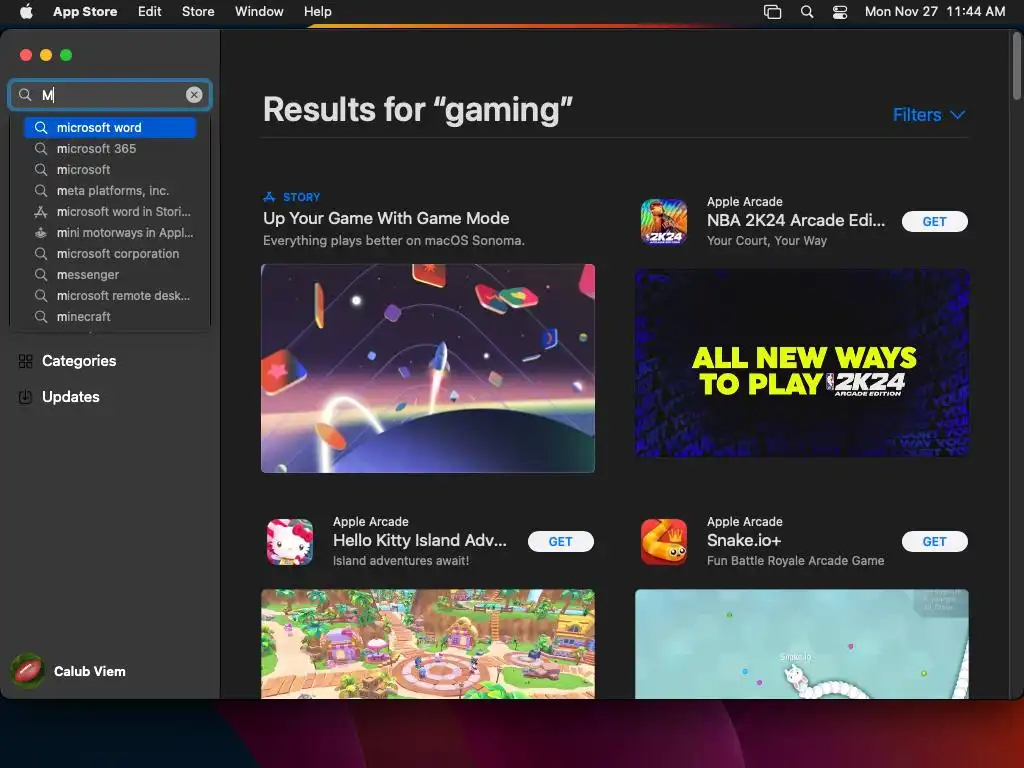Pick the plain 'microsoft' suggestion
The image size is (1024, 768).
click(110, 169)
